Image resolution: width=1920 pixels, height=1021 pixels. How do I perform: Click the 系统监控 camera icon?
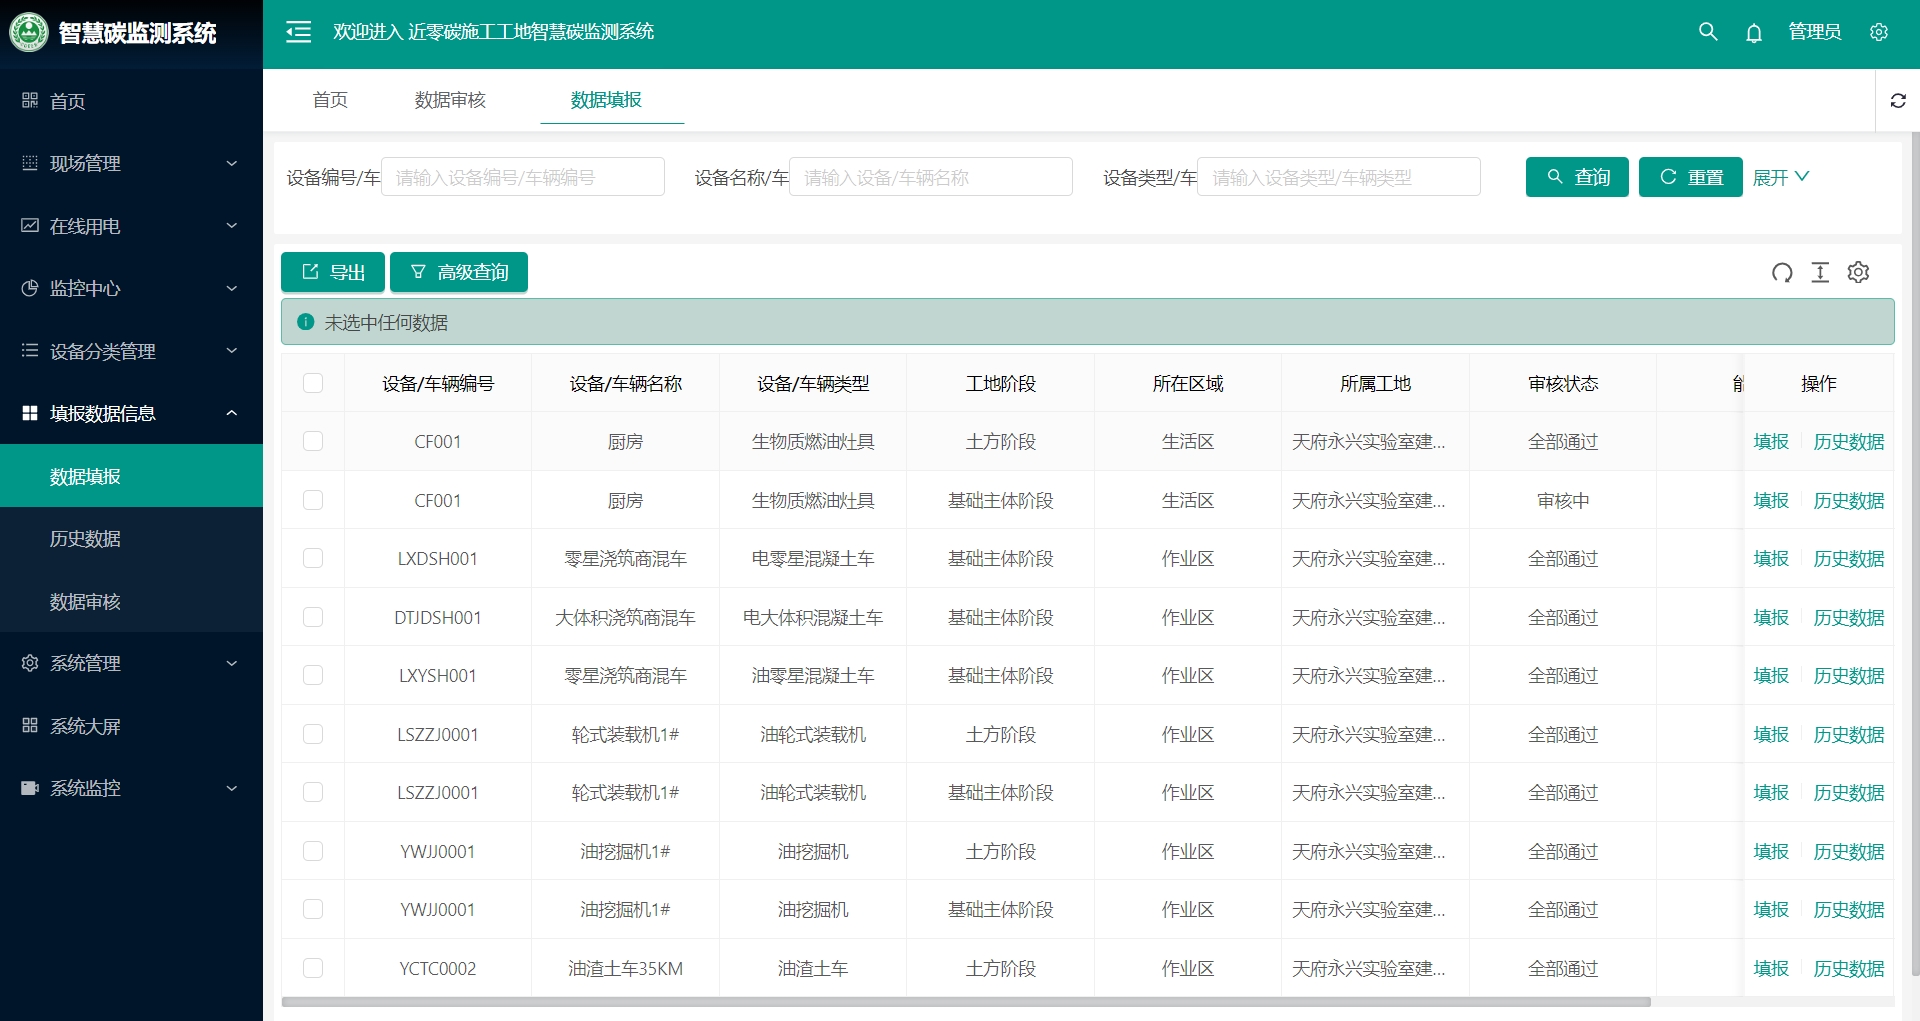point(30,788)
